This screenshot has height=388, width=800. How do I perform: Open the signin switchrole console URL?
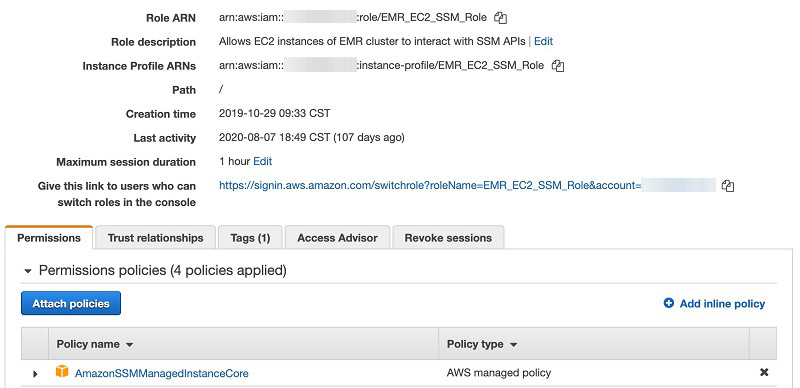coord(430,186)
